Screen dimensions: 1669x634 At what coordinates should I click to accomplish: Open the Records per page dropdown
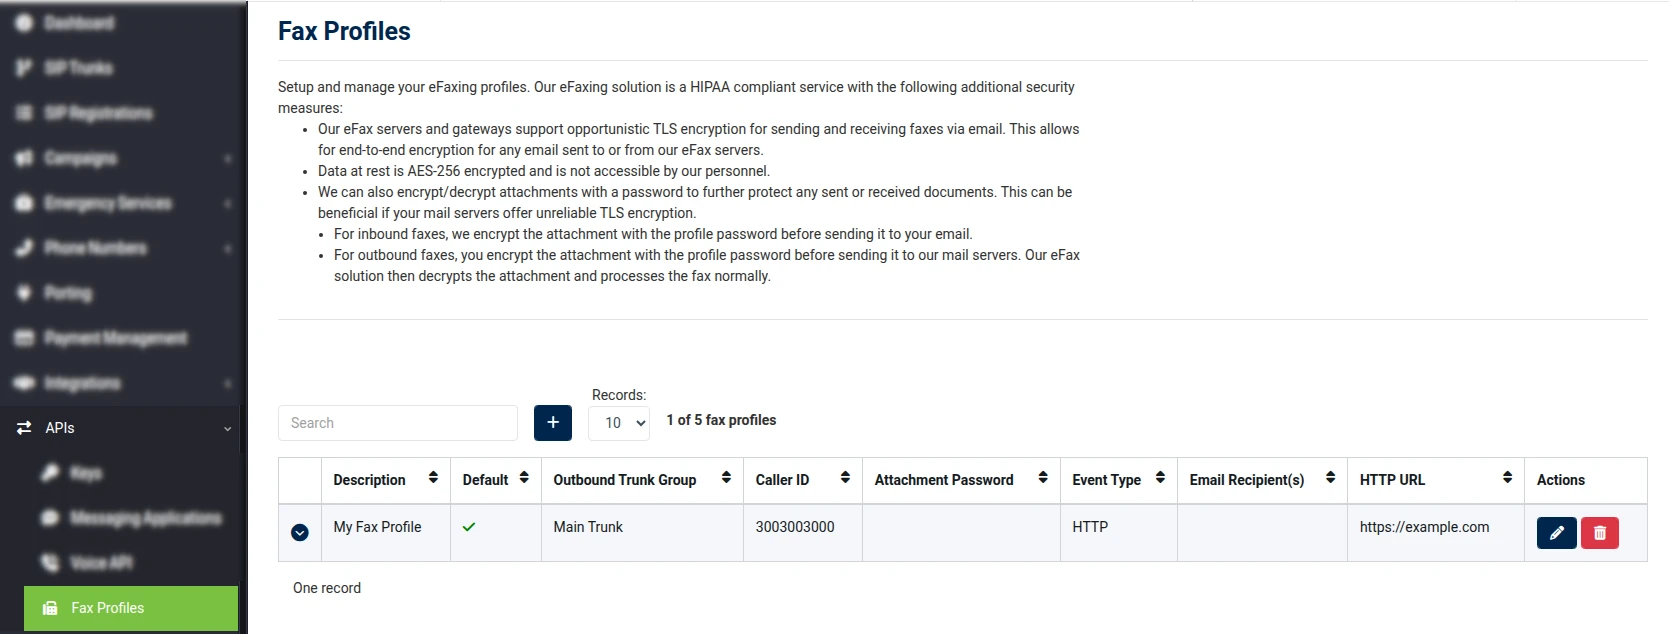coord(619,423)
